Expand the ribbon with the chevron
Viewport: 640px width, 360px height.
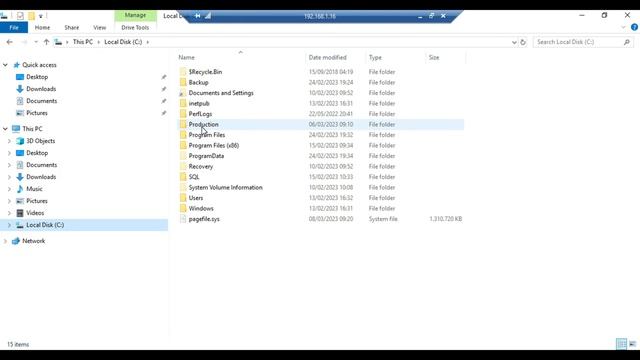tap(623, 27)
